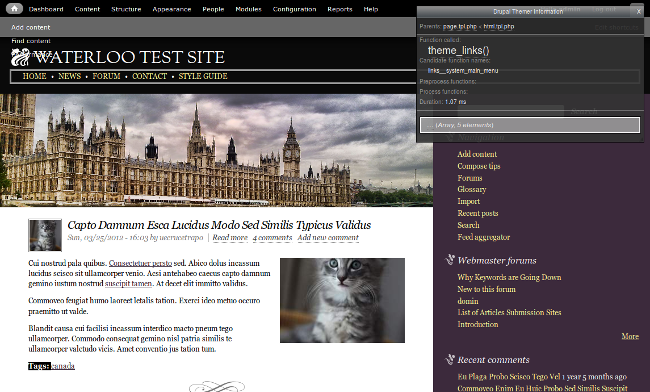
Task: Go to CONTACT in main menu
Action: click(x=149, y=76)
